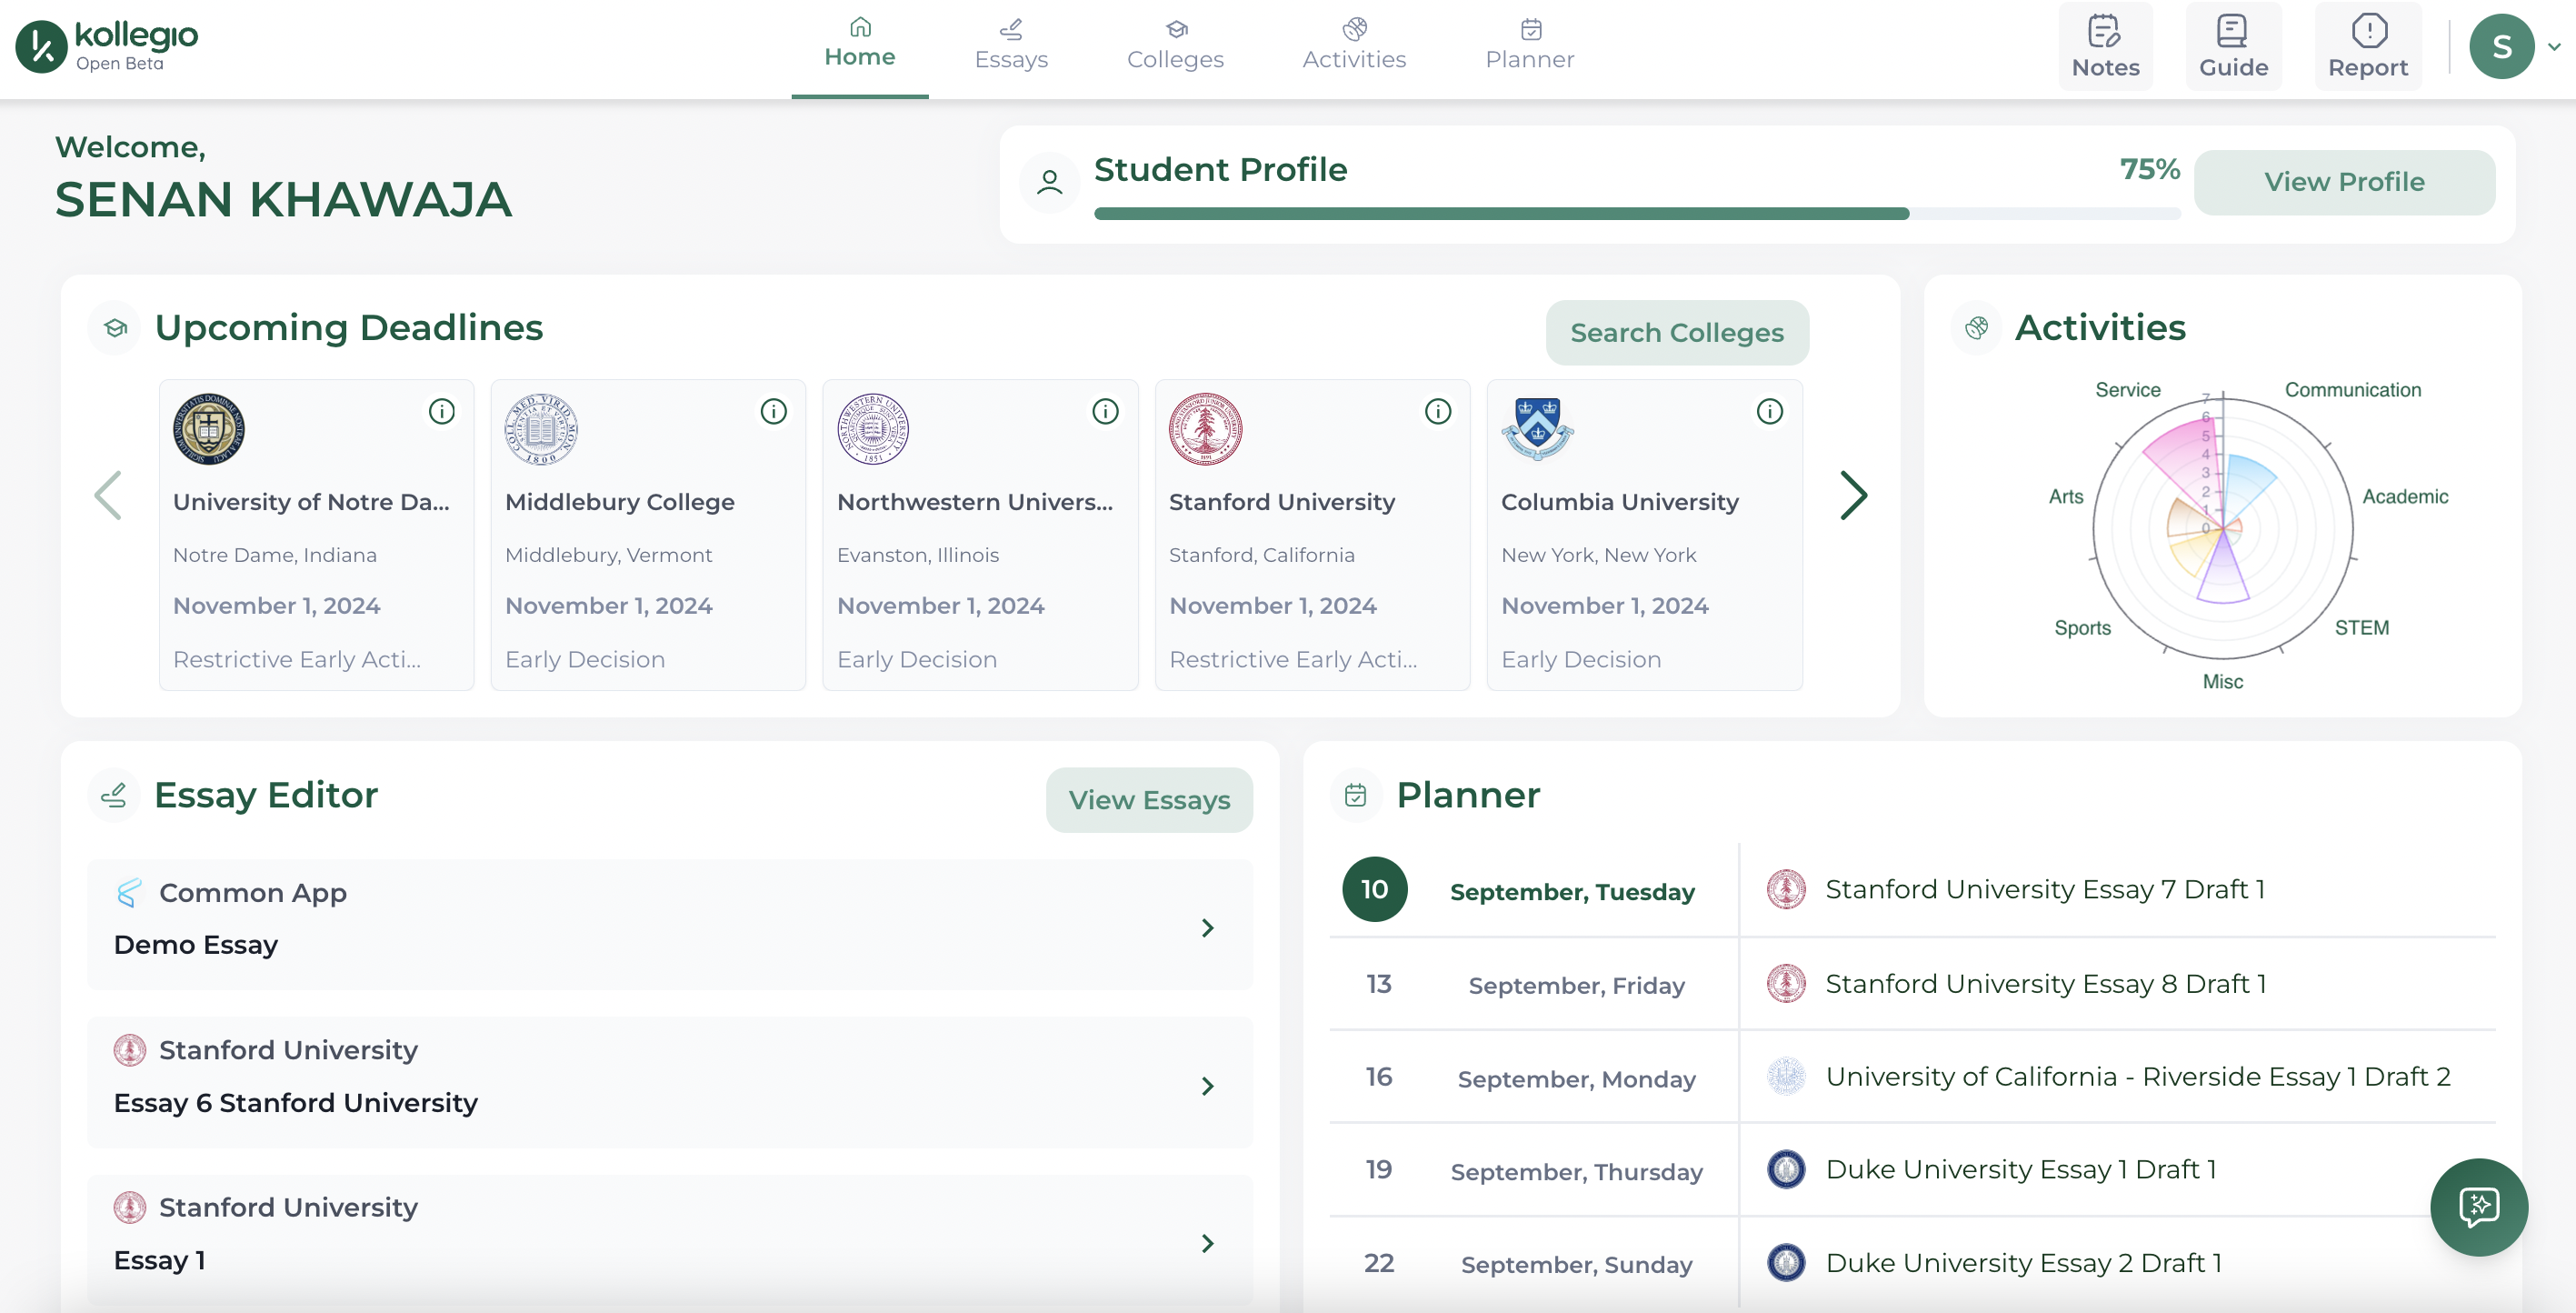
Task: Go to the Colleges tab
Action: coord(1174,45)
